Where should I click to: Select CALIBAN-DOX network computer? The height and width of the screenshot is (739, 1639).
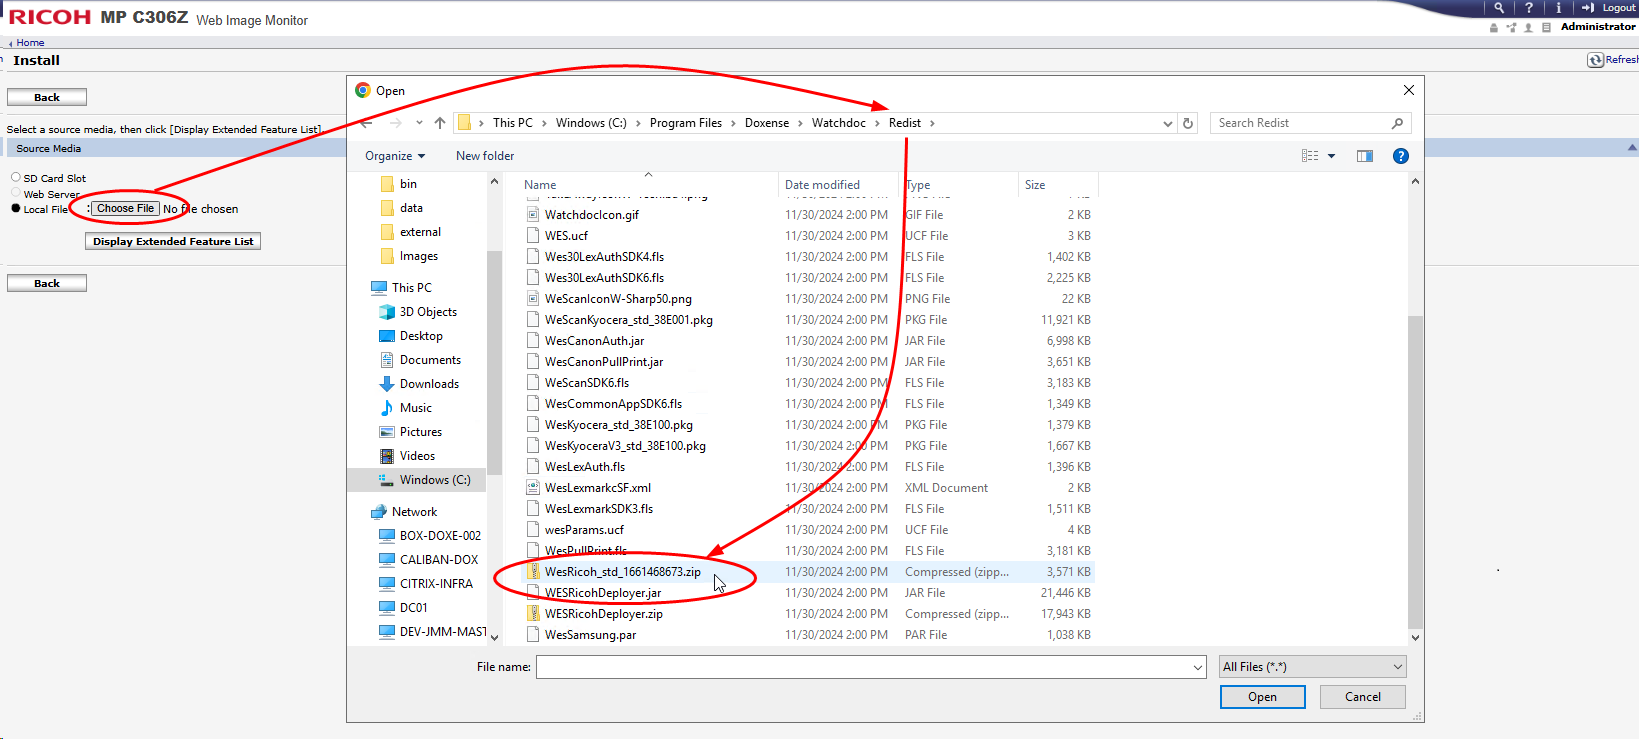[428, 560]
